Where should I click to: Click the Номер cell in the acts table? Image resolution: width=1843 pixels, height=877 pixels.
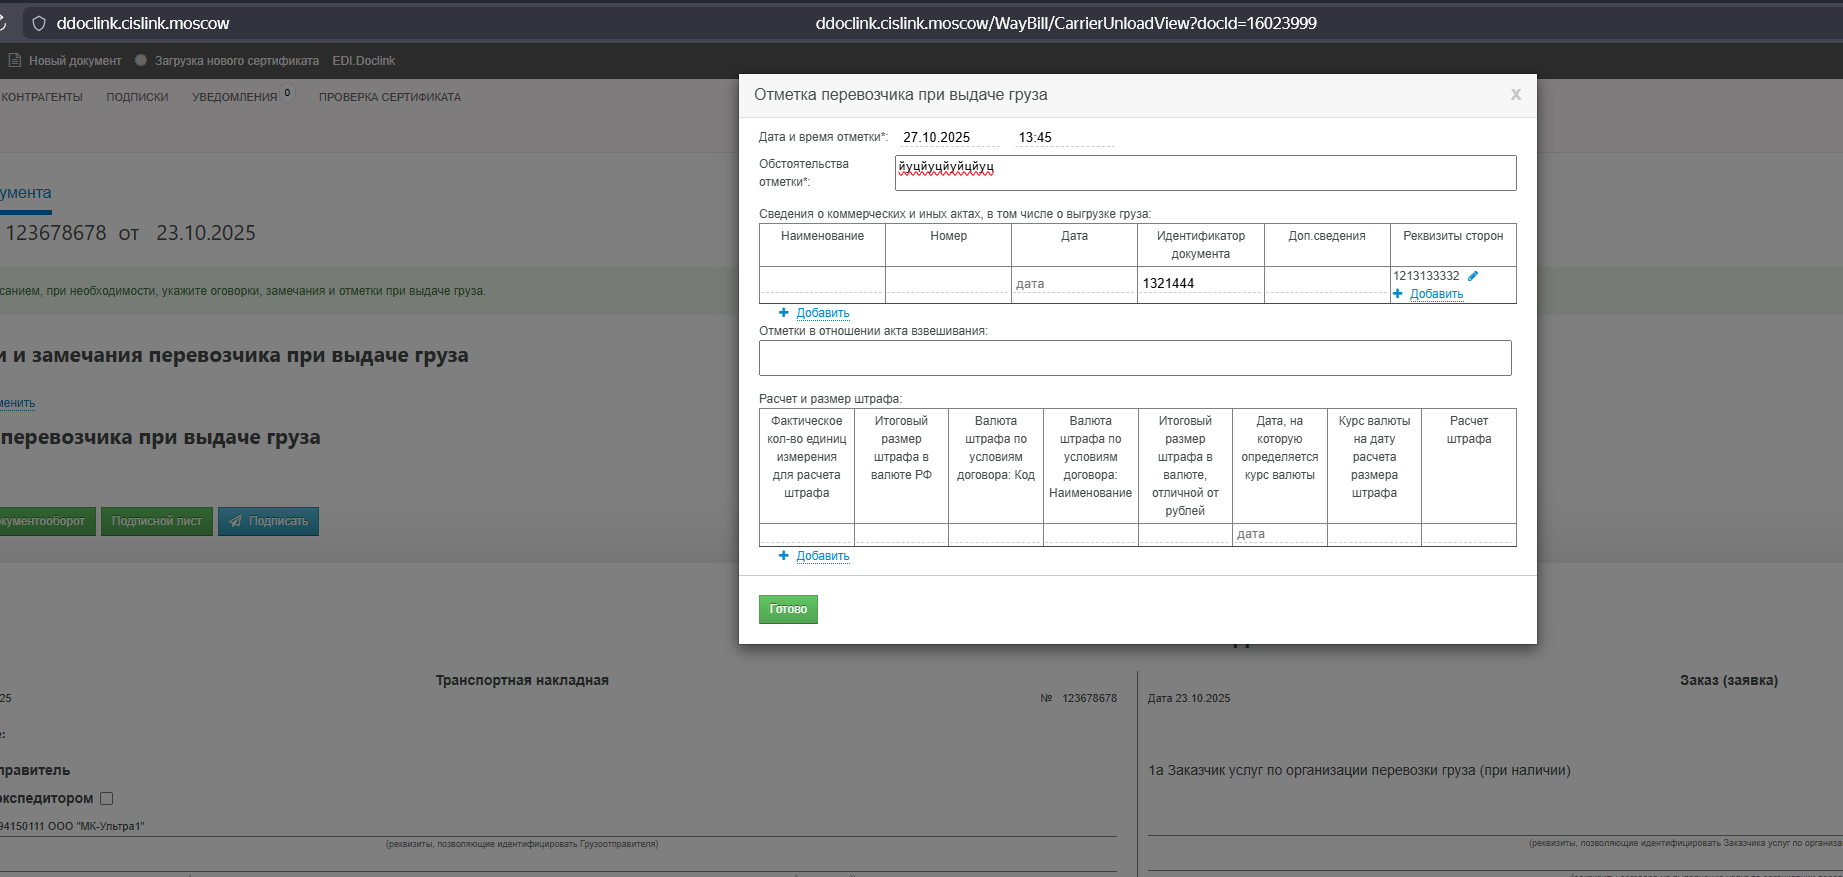pyautogui.click(x=948, y=284)
